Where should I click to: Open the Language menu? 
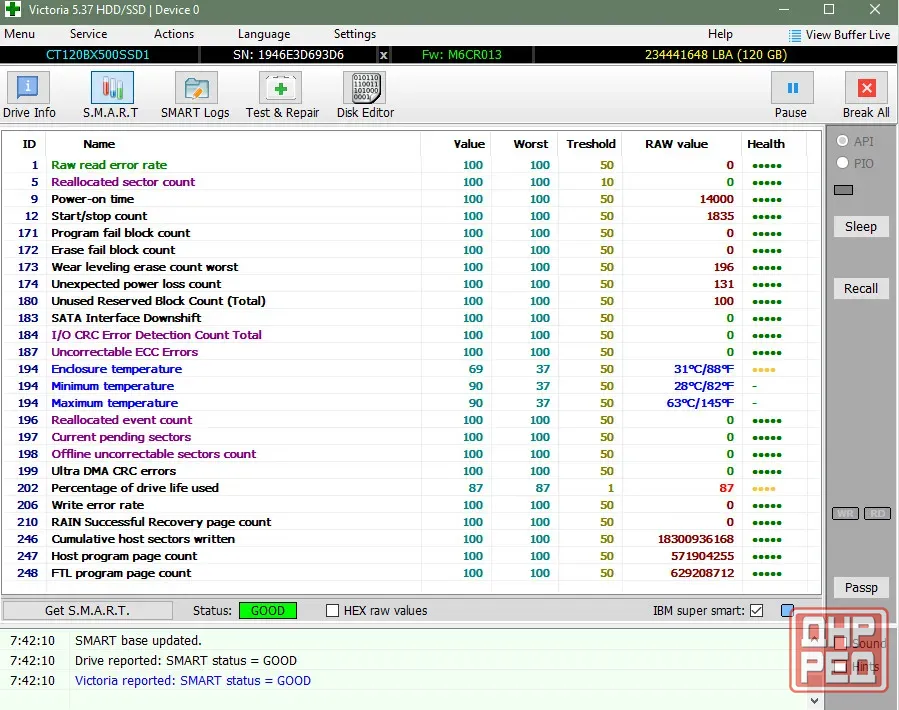264,34
